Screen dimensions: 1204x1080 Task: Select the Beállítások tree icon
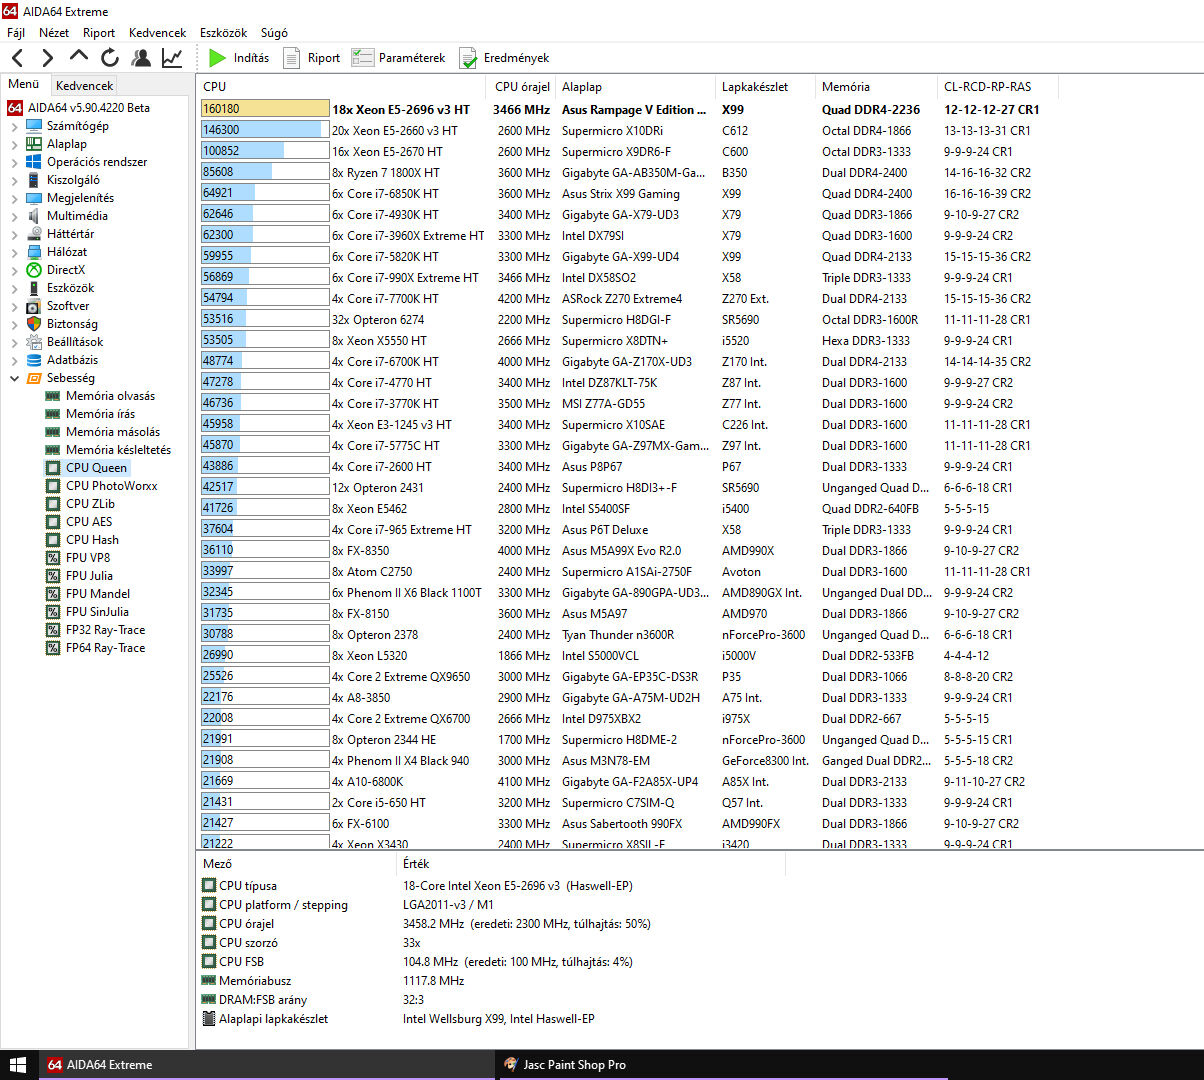click(x=34, y=342)
